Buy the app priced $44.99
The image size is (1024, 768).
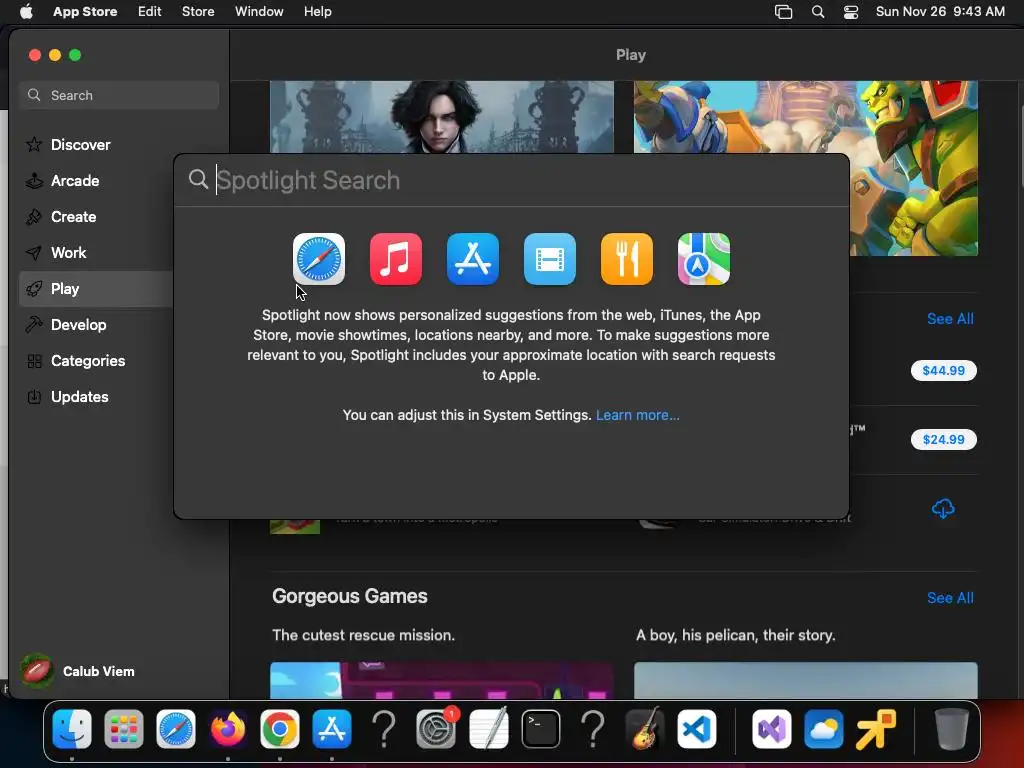943,370
